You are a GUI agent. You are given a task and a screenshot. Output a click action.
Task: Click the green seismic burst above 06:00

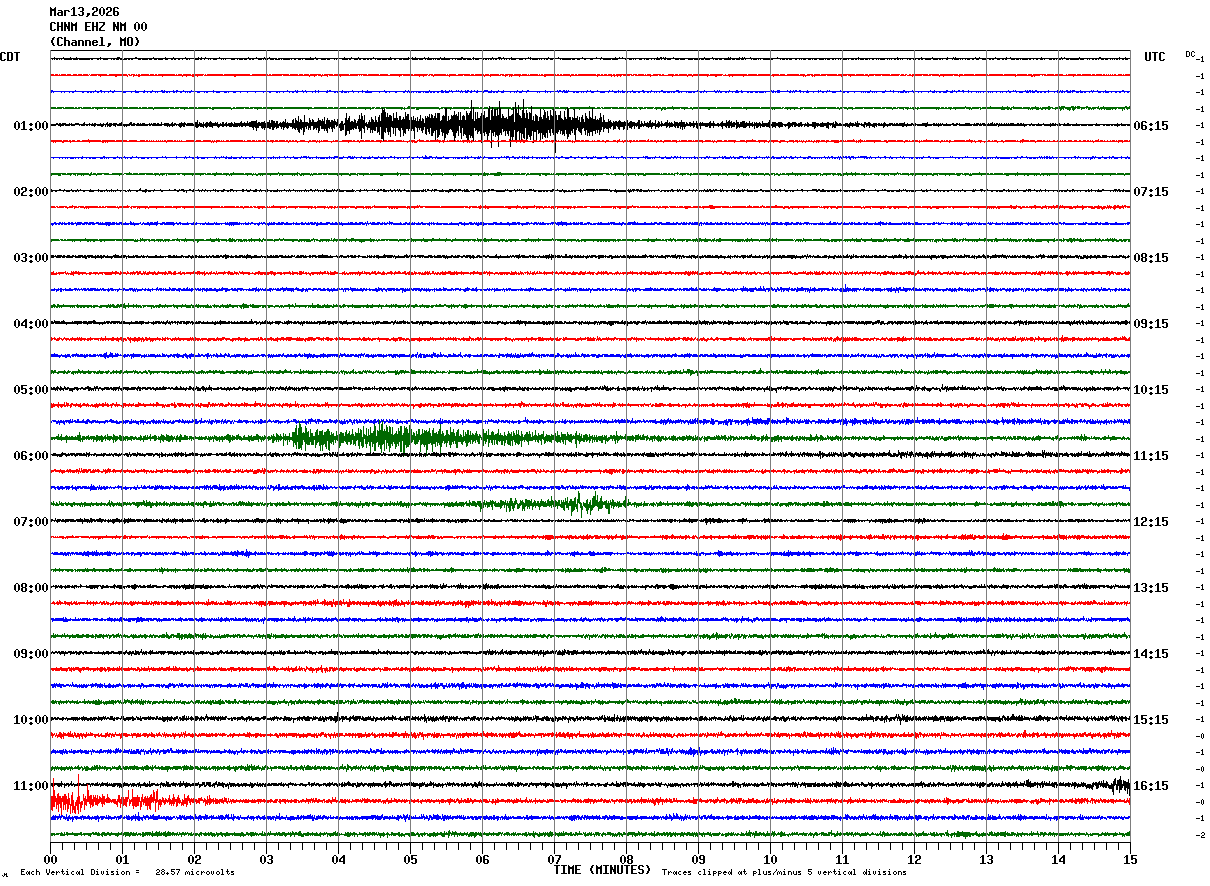[440, 438]
